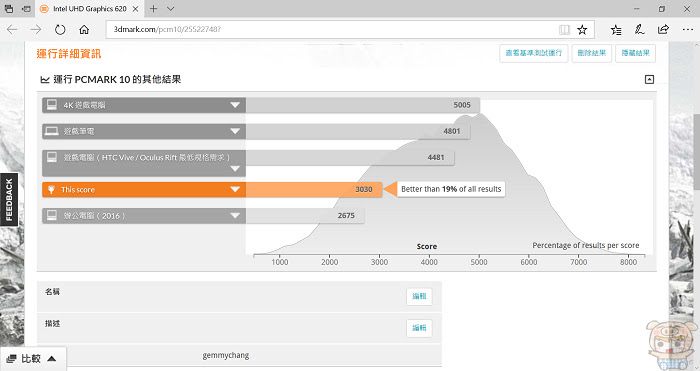Click the address bar URL field
Screen dimensions: 700x371
click(330, 29)
